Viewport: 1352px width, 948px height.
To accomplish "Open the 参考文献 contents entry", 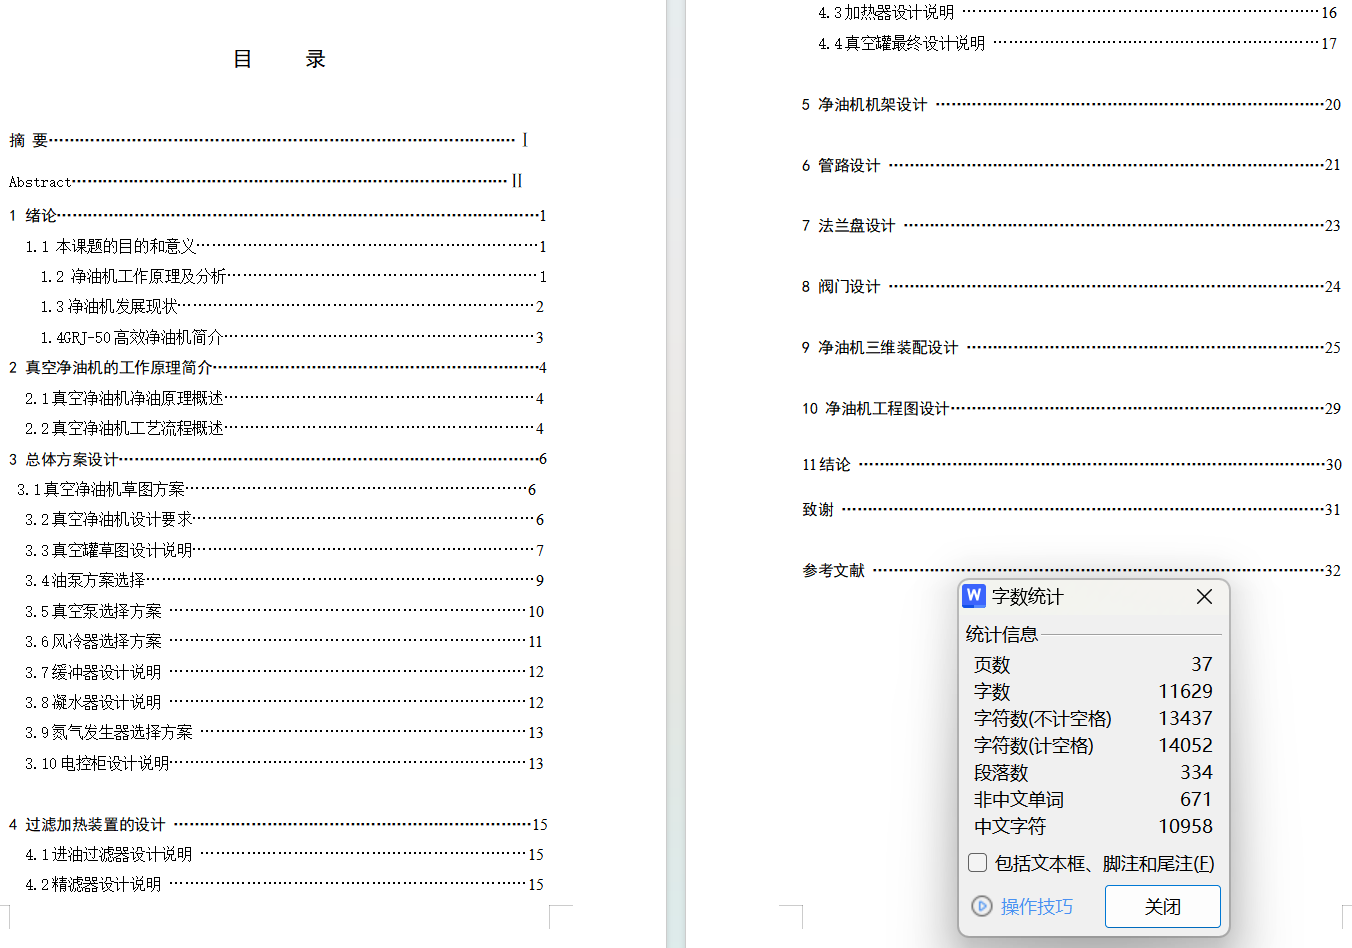I will point(833,571).
